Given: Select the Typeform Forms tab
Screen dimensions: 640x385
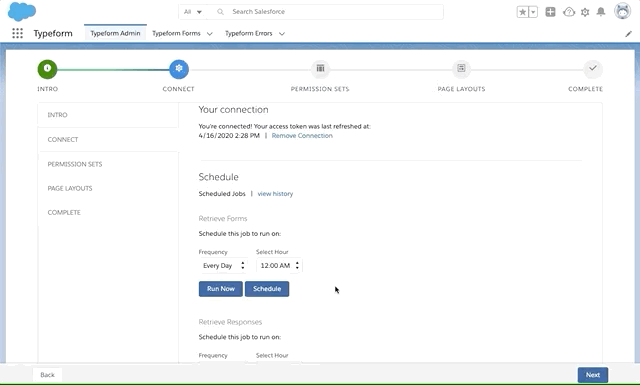Looking at the screenshot, I should click(x=176, y=33).
